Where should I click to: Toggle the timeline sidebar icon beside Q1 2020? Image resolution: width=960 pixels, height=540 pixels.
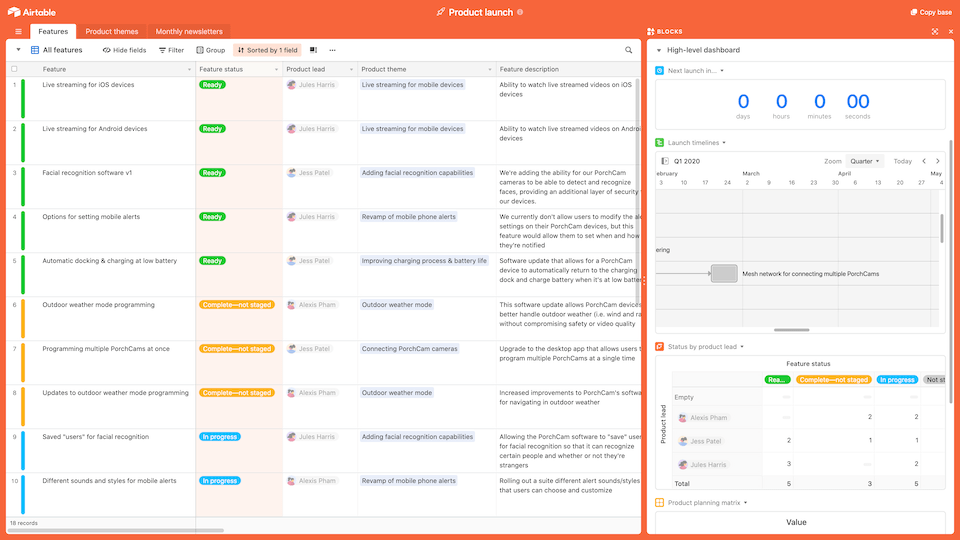[x=665, y=161]
